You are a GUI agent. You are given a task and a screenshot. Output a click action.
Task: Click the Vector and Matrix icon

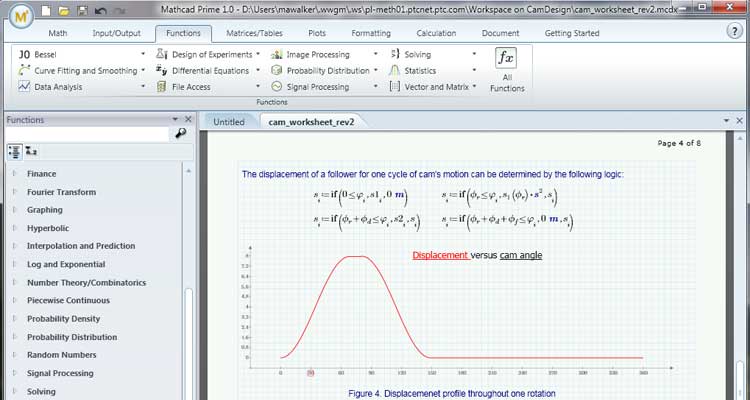(395, 87)
